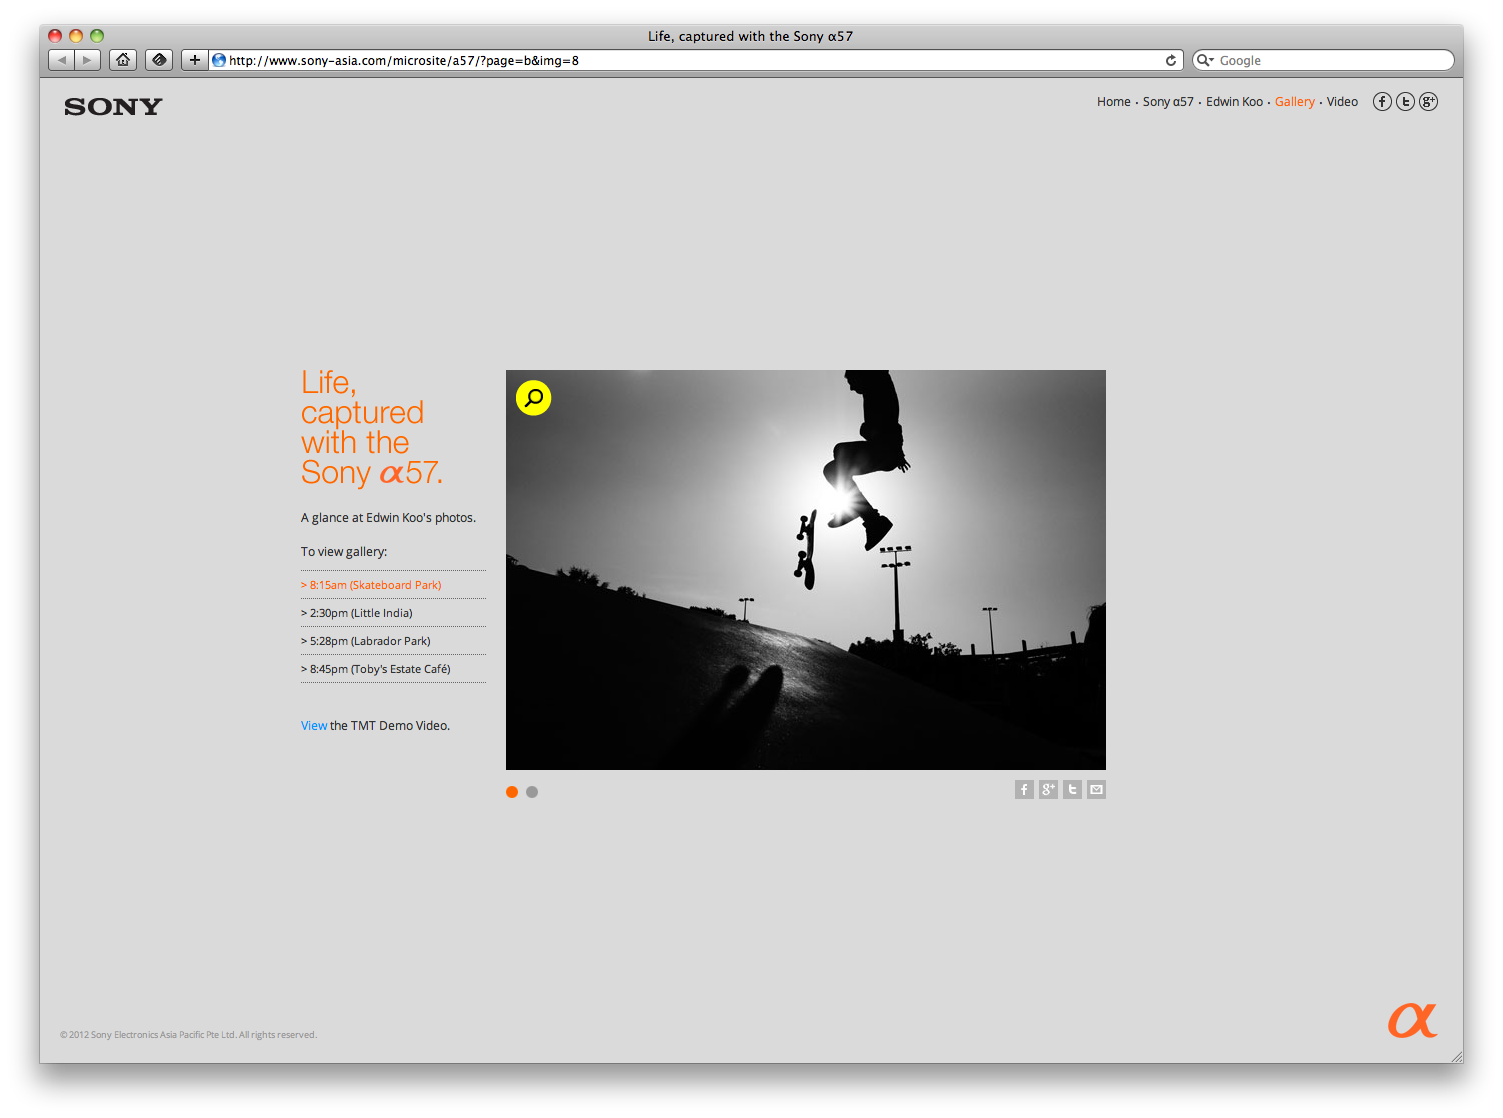
Task: Share photo via grey Google Plus icon below image
Action: click(1048, 790)
